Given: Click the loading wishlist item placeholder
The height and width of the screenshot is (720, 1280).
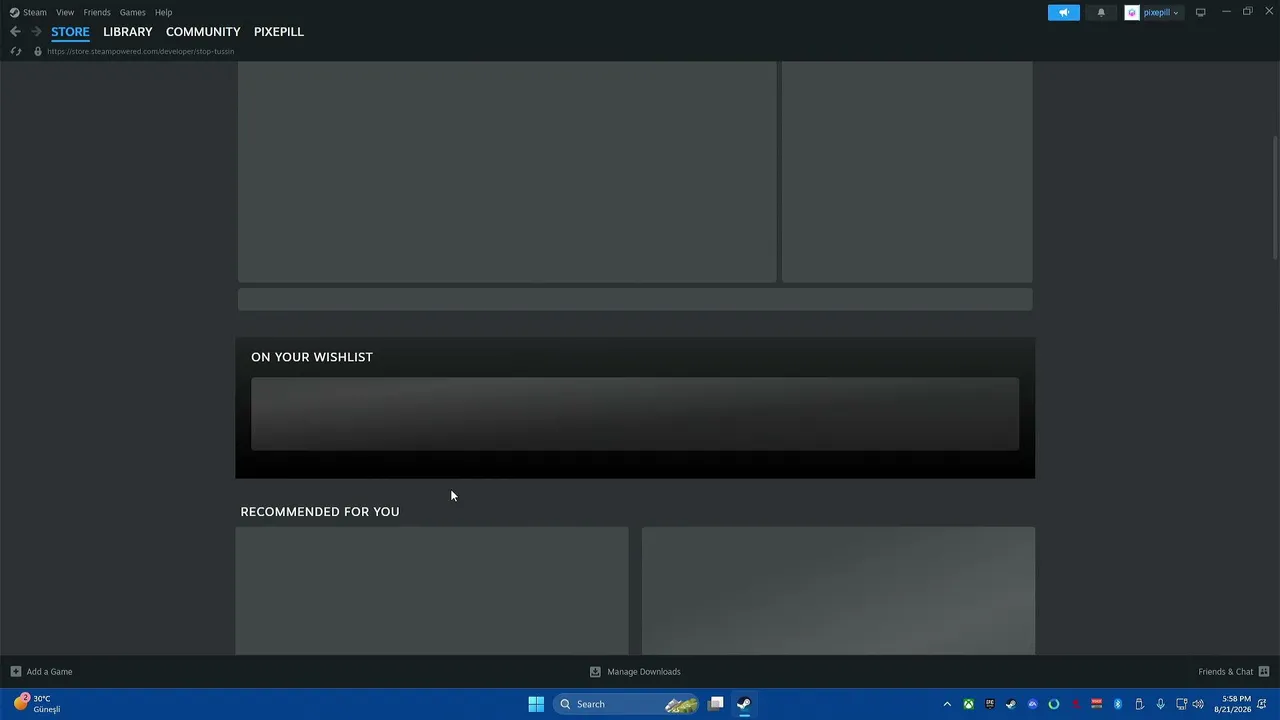Looking at the screenshot, I should [635, 414].
